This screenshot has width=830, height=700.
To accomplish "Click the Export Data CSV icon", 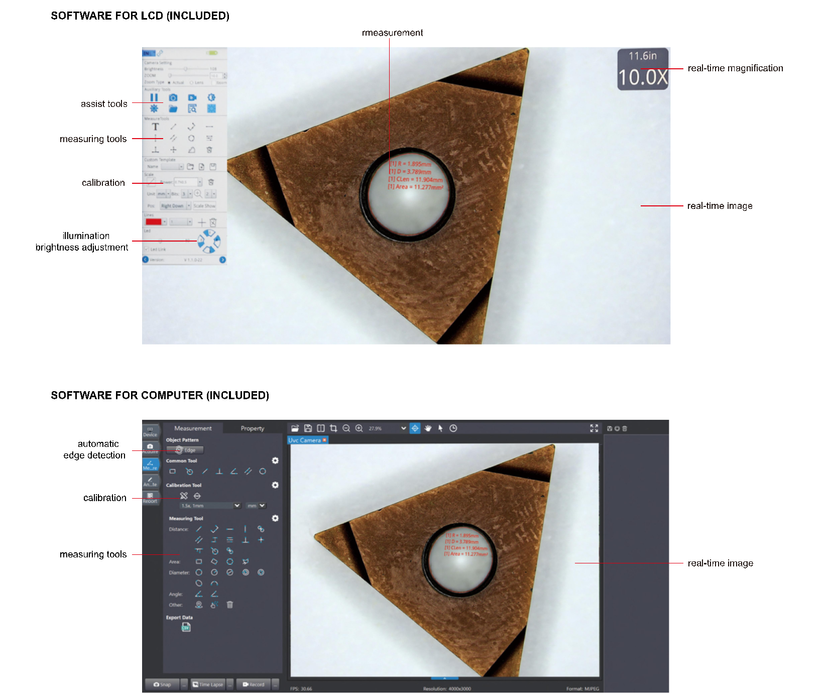I will coord(186,627).
